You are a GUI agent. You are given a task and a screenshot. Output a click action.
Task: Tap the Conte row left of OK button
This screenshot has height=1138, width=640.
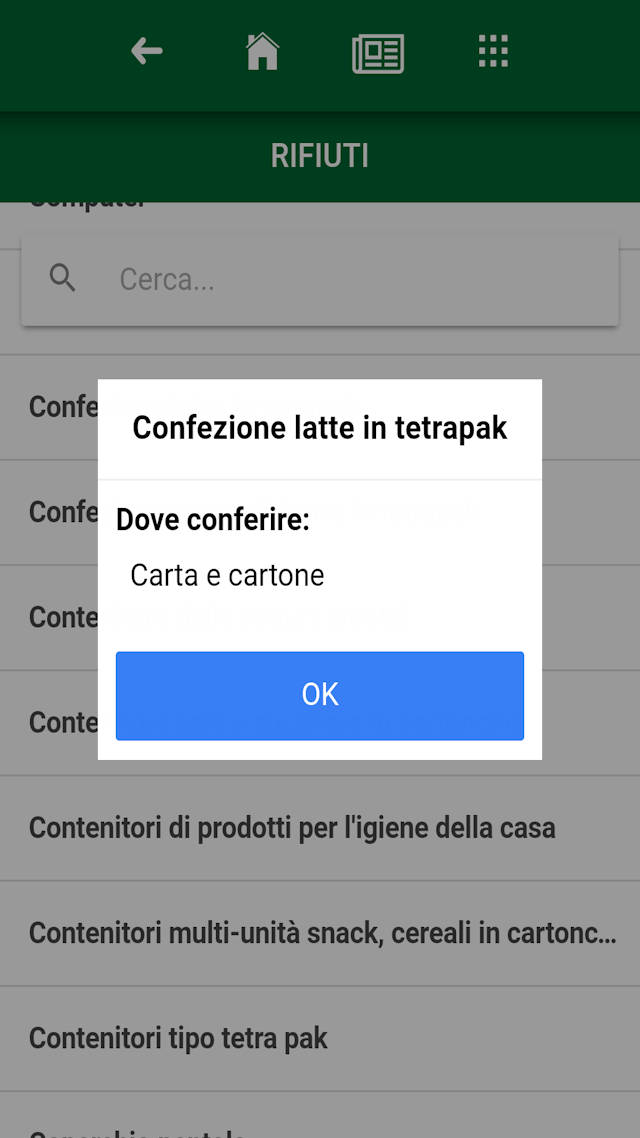point(62,722)
